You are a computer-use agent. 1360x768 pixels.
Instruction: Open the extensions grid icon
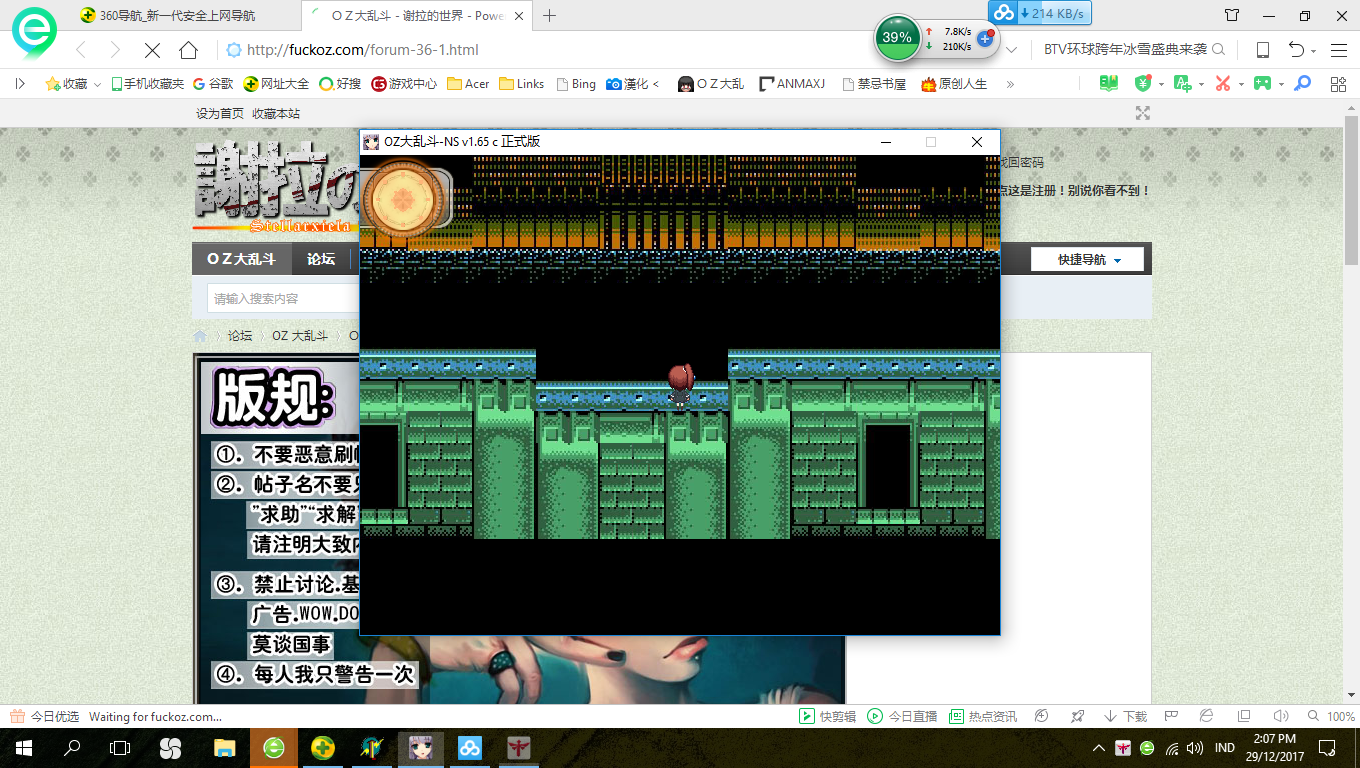point(1338,84)
